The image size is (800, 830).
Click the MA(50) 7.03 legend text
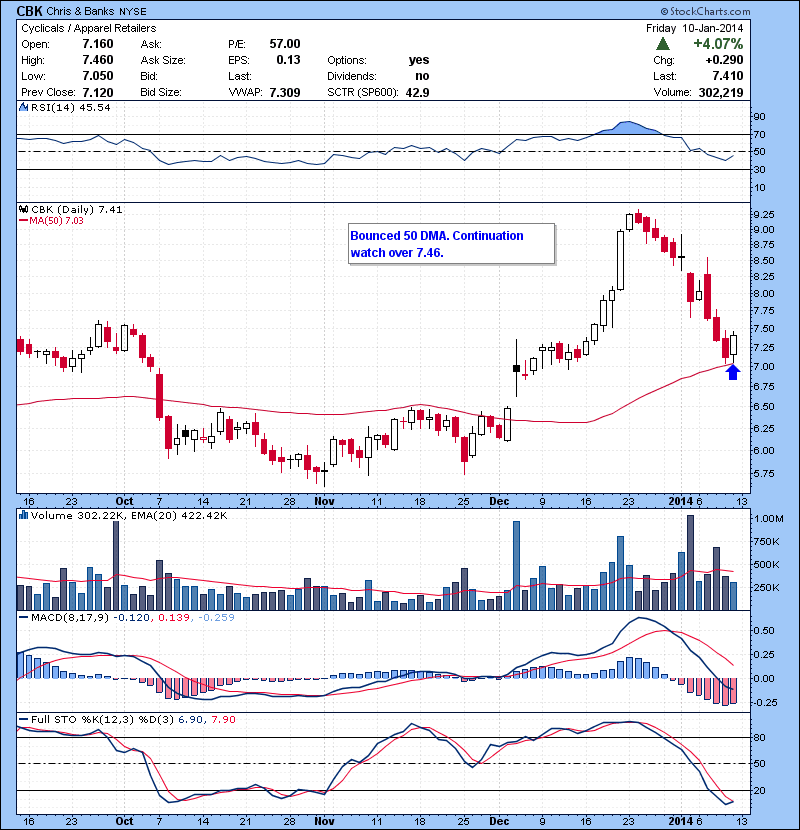(x=57, y=221)
